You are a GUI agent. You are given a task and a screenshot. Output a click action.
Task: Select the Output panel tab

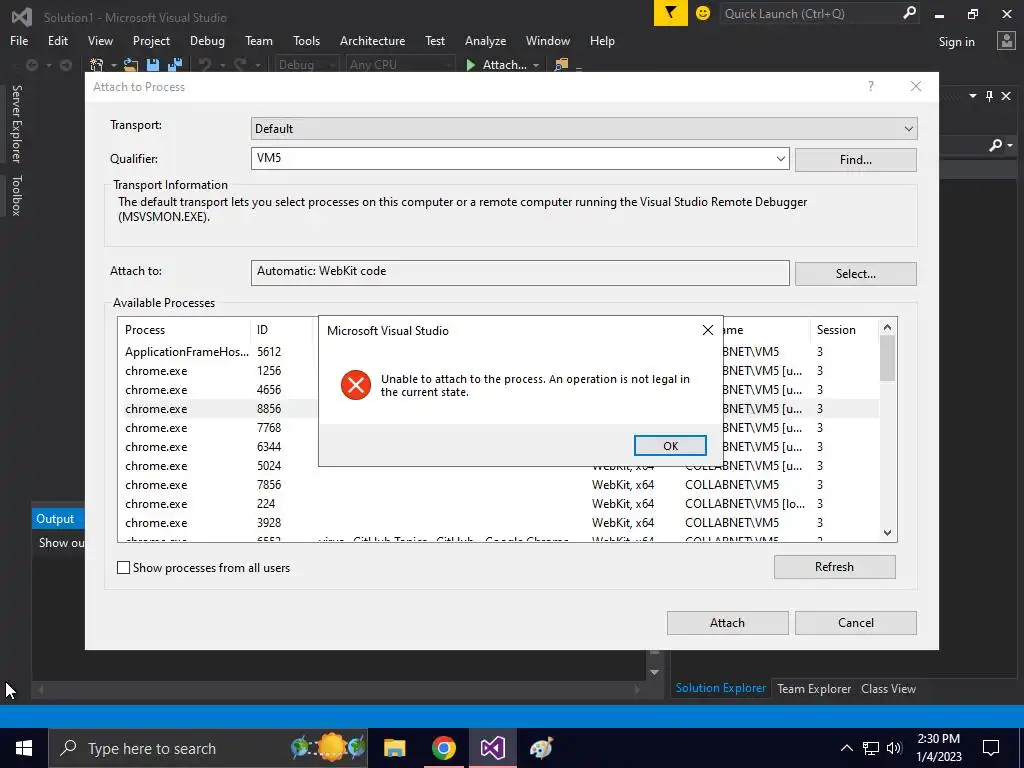(x=56, y=519)
